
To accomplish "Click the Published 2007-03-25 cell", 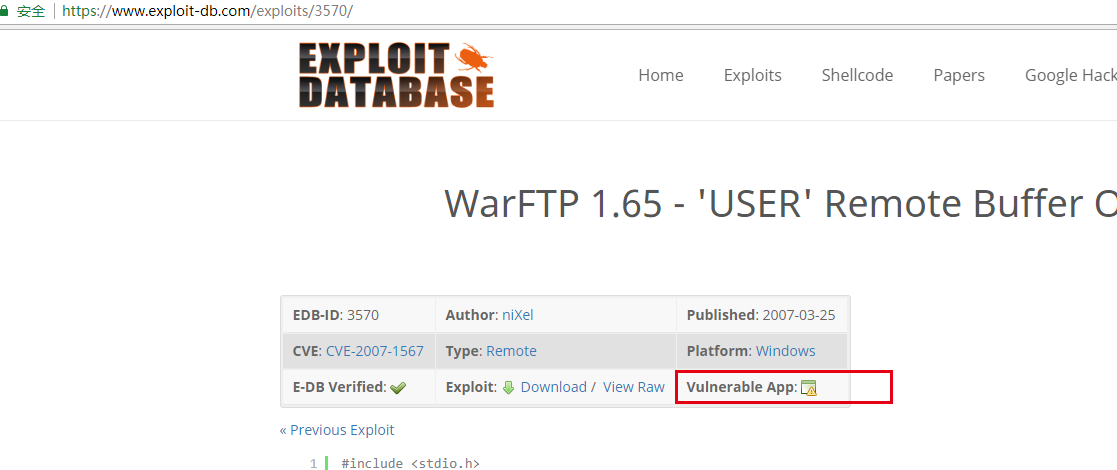I will tap(762, 315).
